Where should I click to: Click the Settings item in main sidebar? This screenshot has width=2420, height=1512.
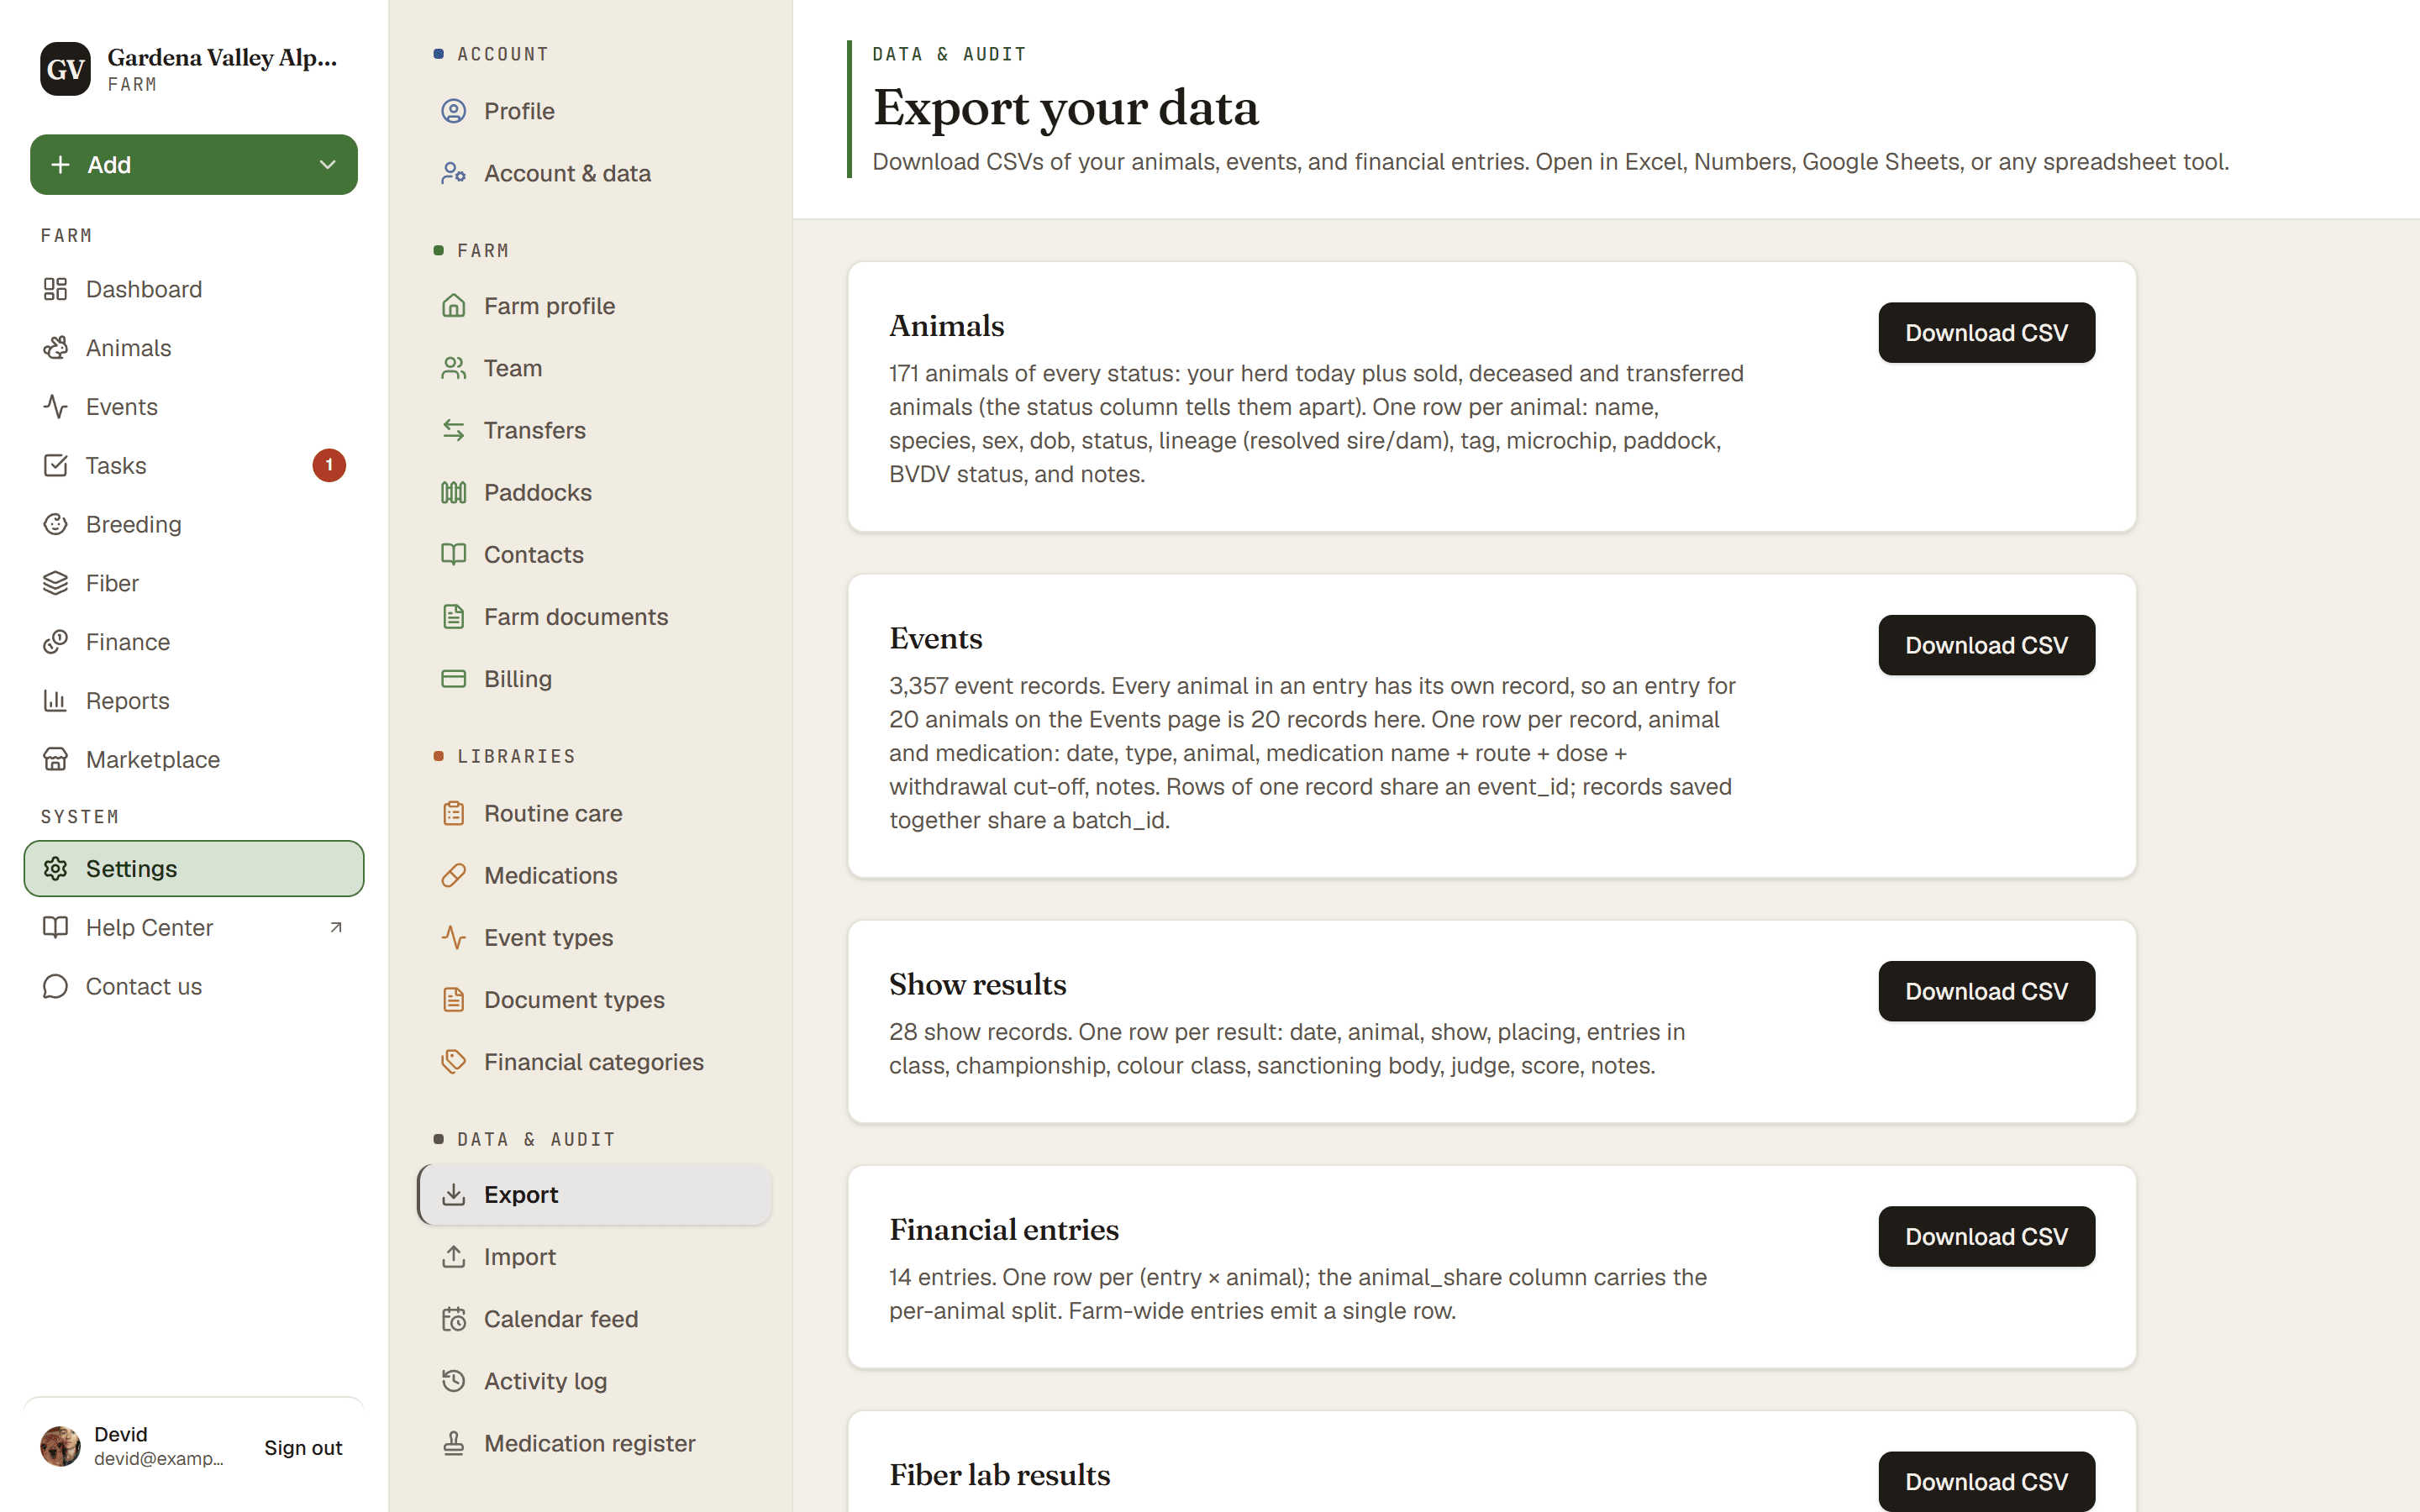[x=194, y=869]
